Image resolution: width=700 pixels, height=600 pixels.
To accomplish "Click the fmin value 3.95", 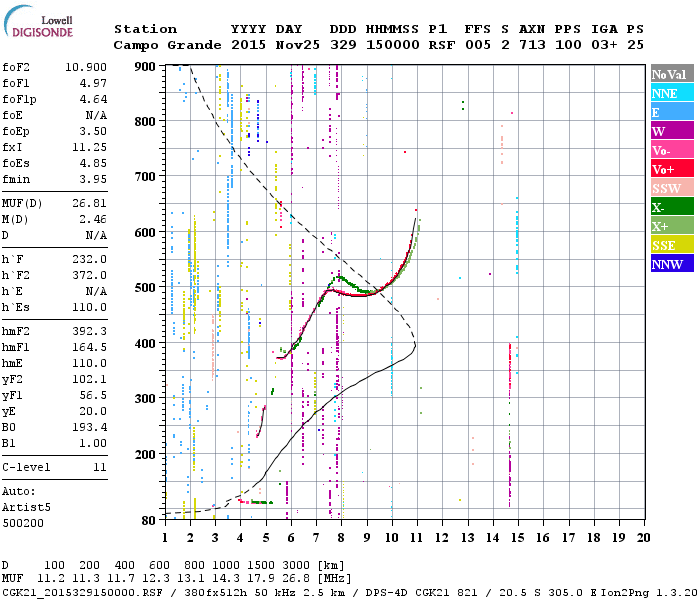I will point(93,179).
